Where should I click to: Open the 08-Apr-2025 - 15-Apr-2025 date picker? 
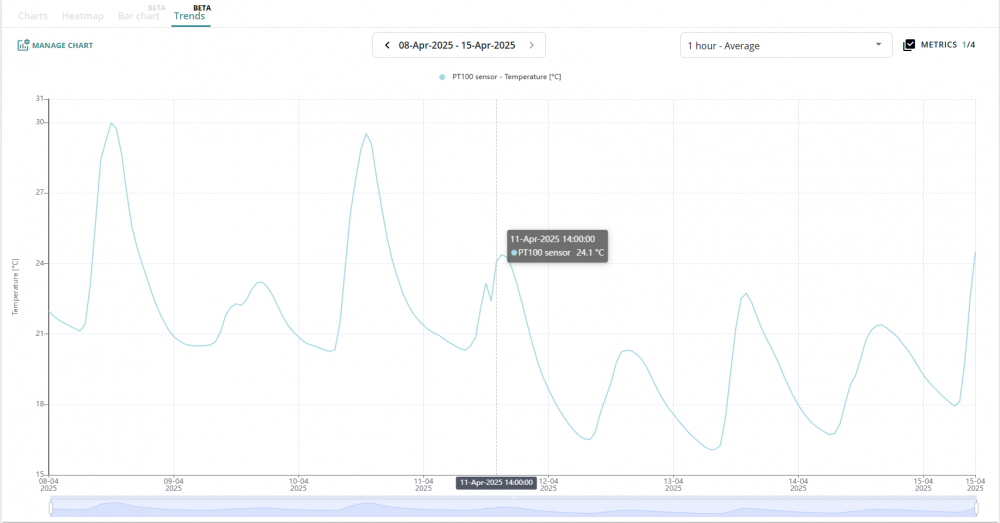tap(458, 45)
